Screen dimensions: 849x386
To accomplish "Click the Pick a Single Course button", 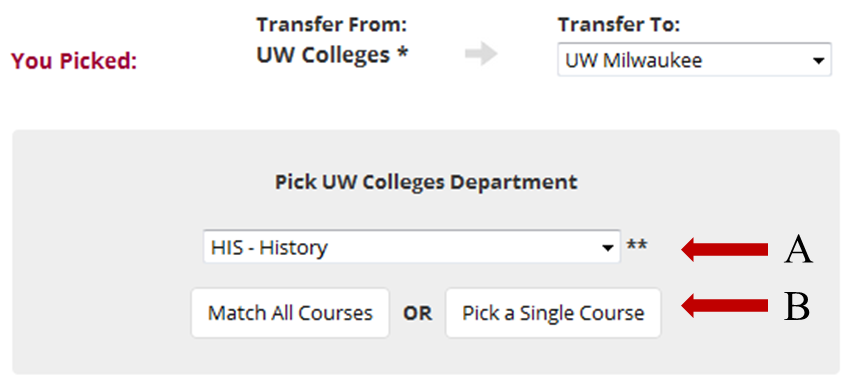I will 553,313.
